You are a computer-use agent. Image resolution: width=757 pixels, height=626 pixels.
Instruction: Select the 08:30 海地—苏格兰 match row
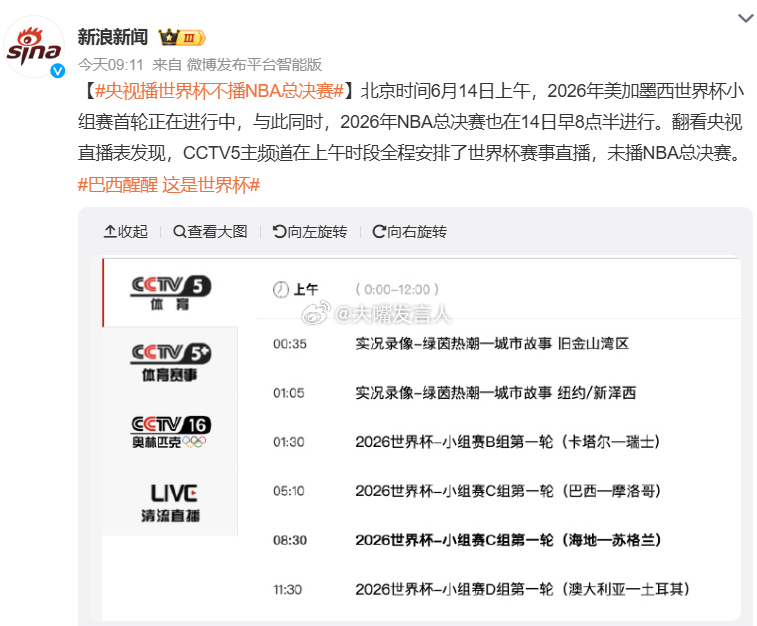(x=499, y=540)
